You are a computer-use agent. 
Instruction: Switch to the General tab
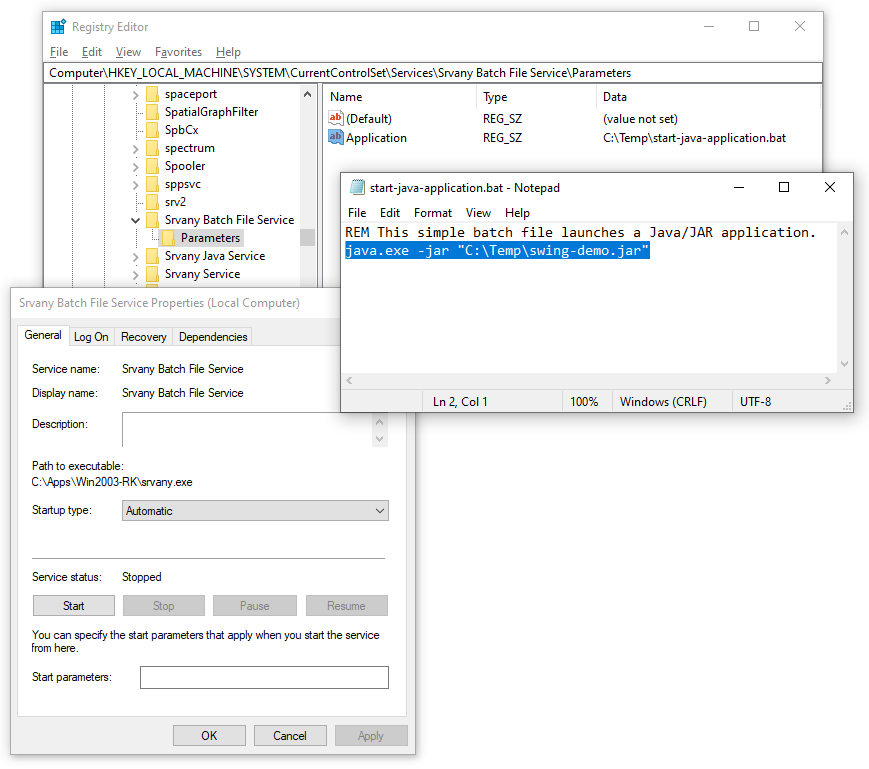click(x=43, y=335)
